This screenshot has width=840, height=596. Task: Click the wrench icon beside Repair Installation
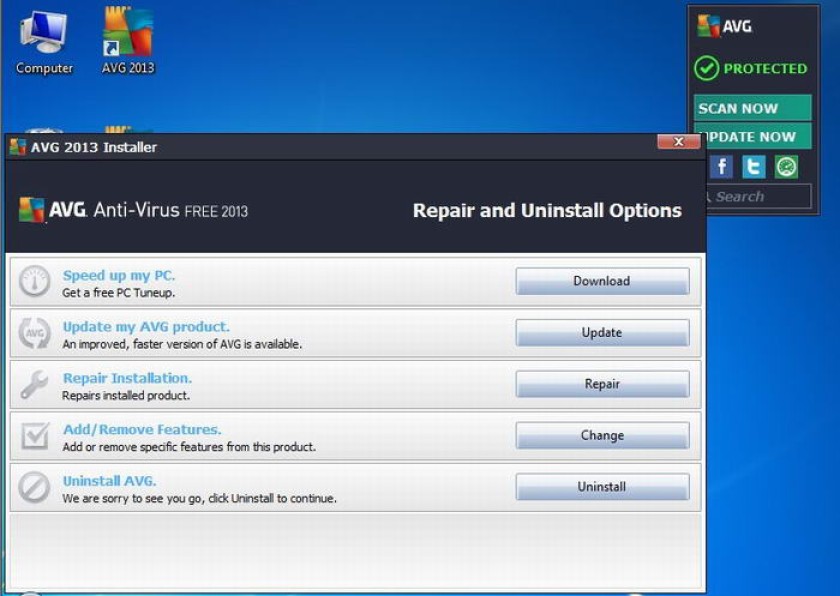(34, 384)
